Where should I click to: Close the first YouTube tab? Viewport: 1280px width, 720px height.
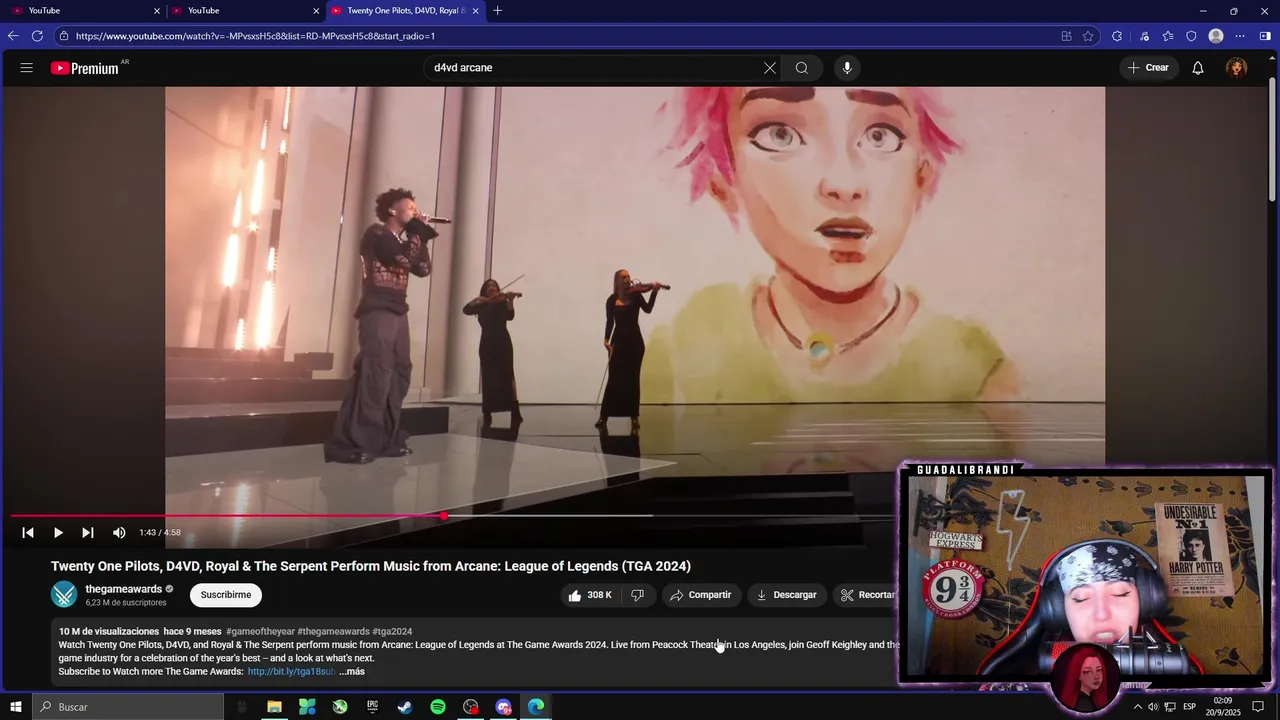tap(157, 11)
